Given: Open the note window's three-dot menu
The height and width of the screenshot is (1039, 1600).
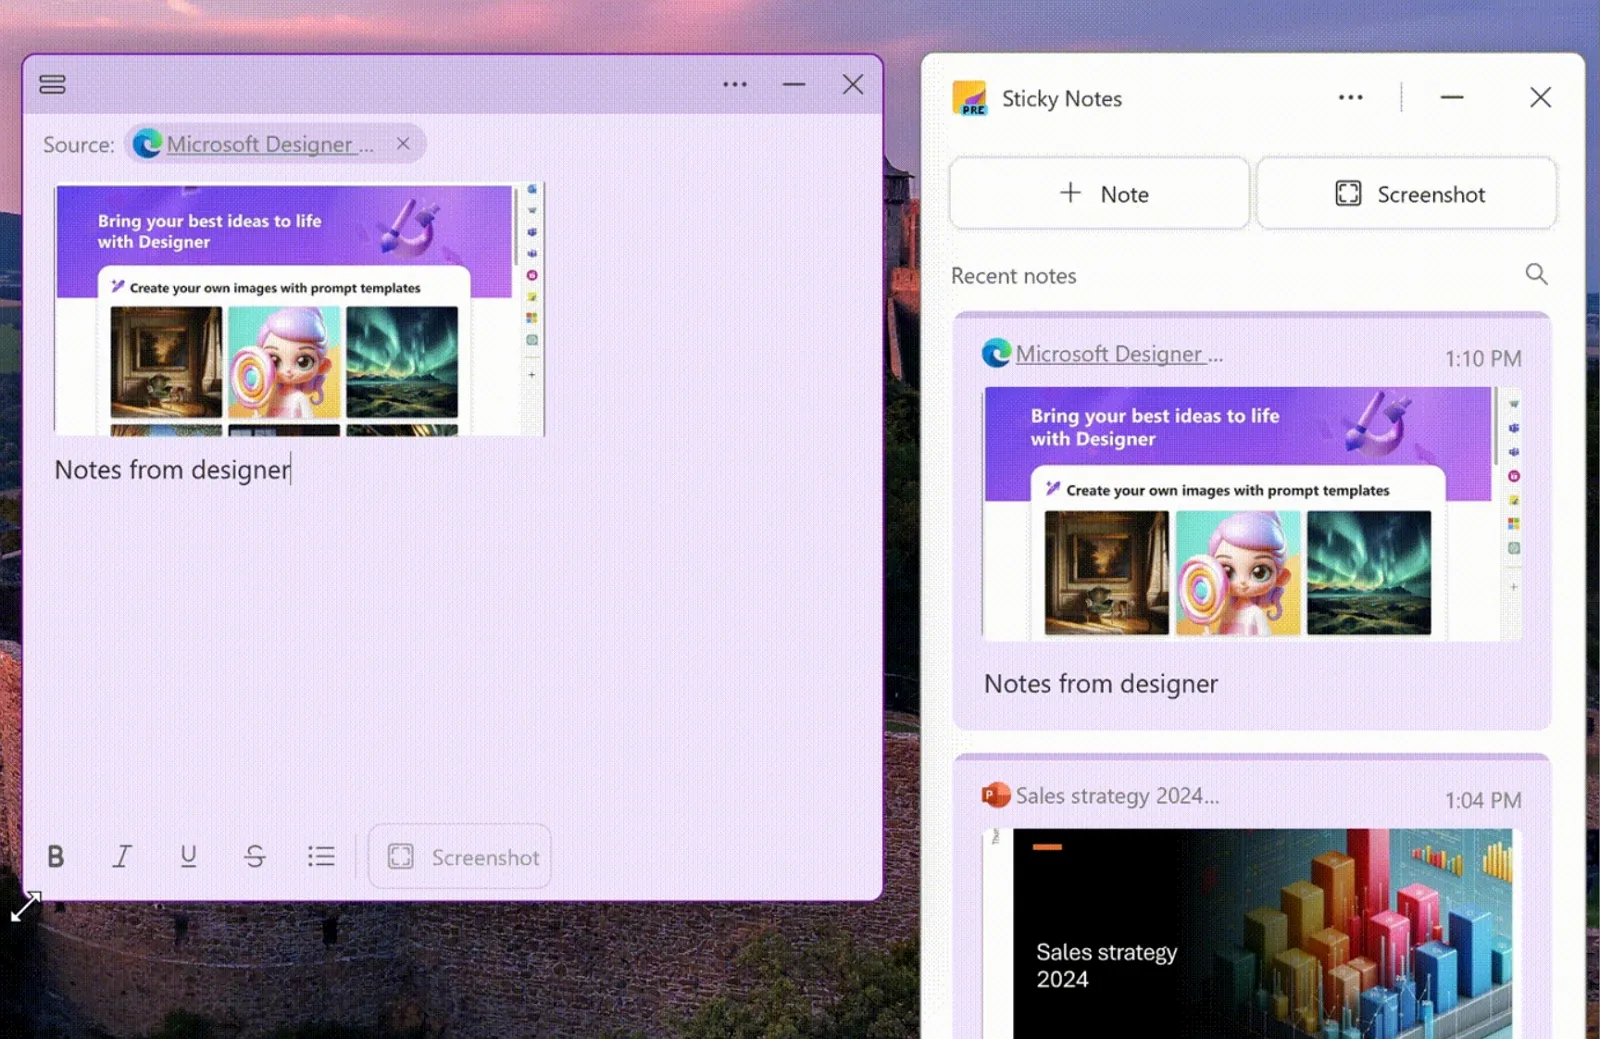Looking at the screenshot, I should (x=735, y=85).
